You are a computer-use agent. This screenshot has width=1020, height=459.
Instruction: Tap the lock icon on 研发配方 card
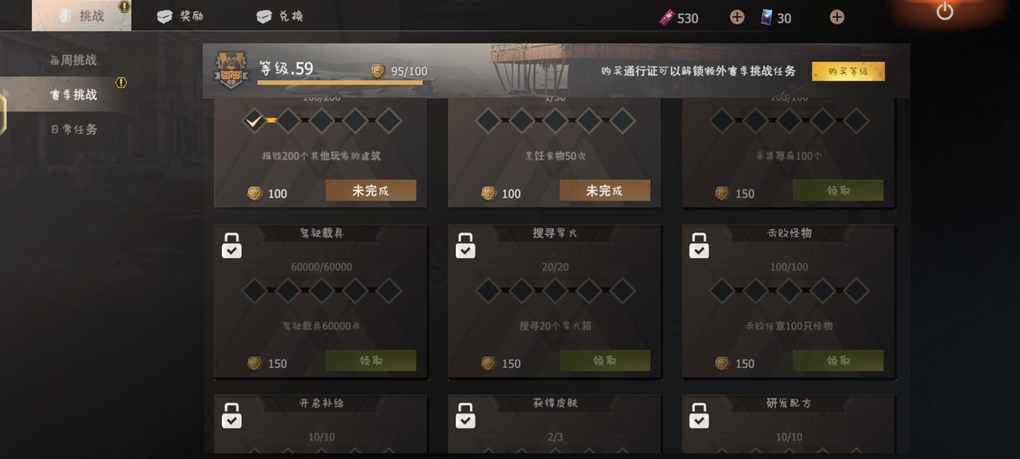699,415
